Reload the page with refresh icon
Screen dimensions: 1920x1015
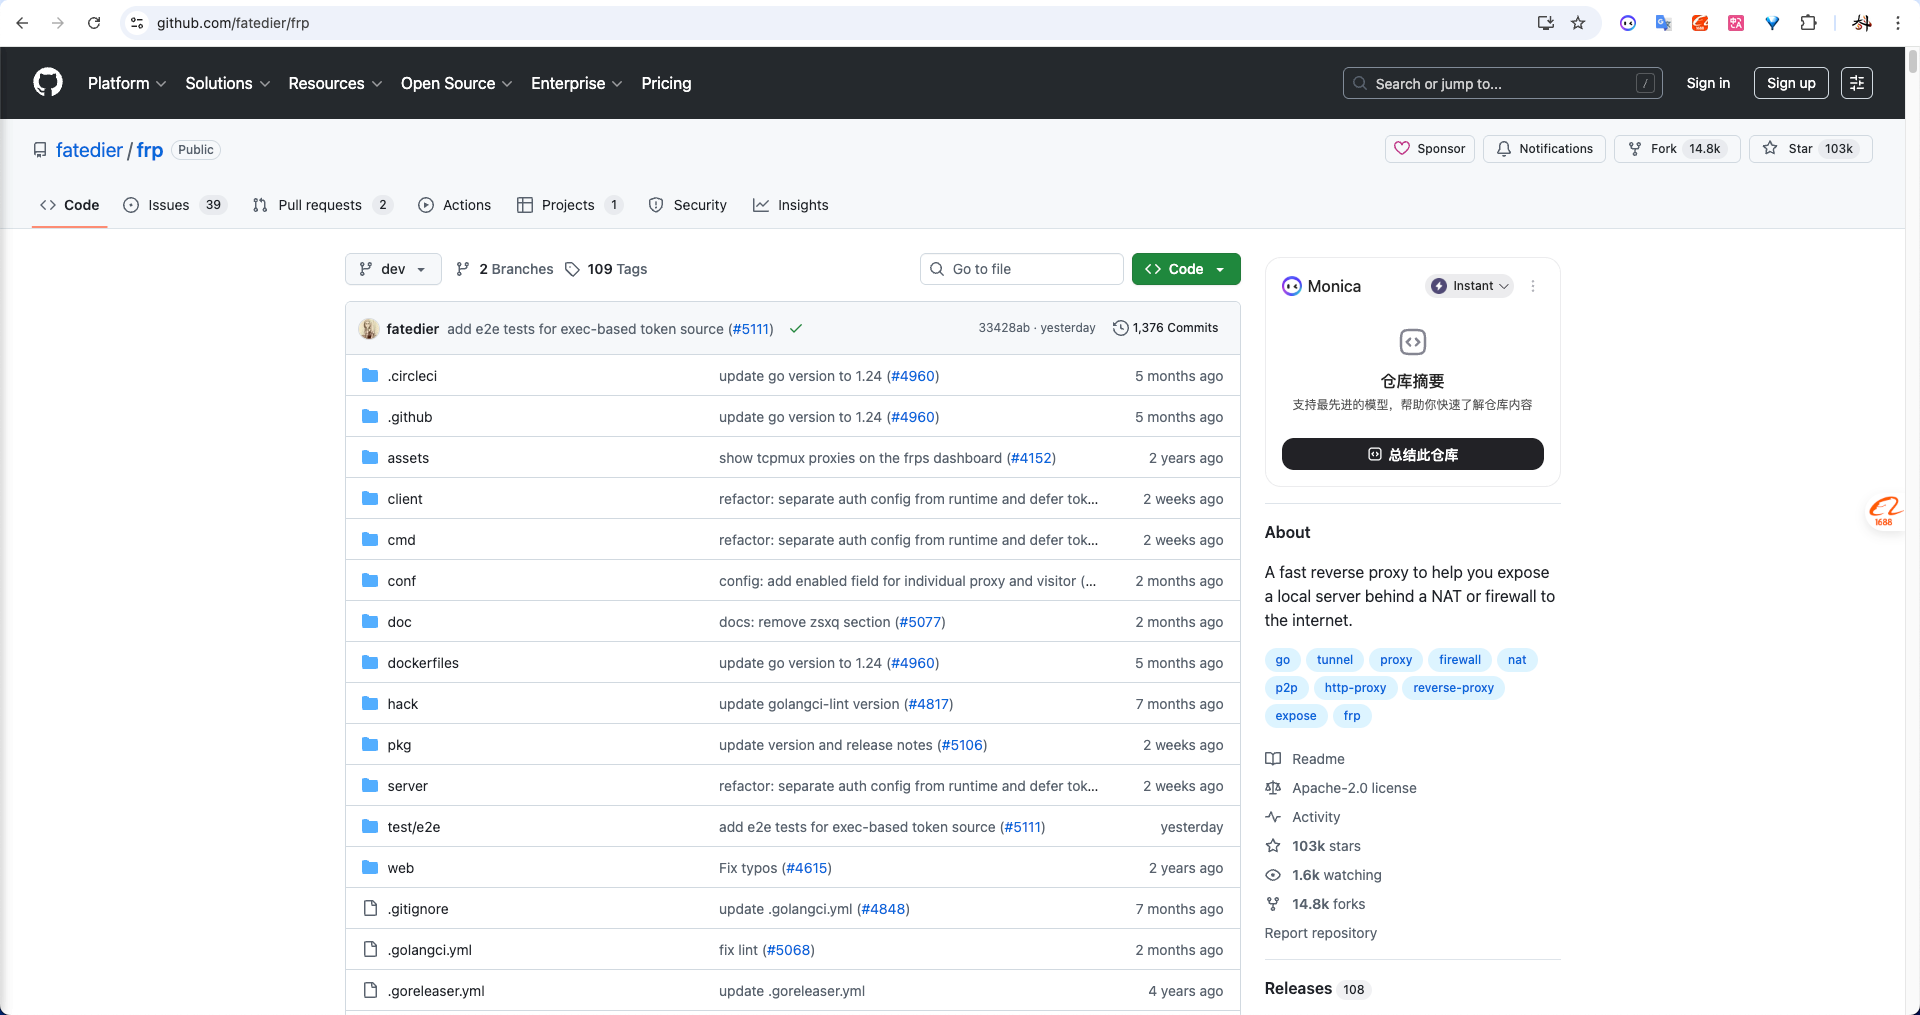click(94, 23)
